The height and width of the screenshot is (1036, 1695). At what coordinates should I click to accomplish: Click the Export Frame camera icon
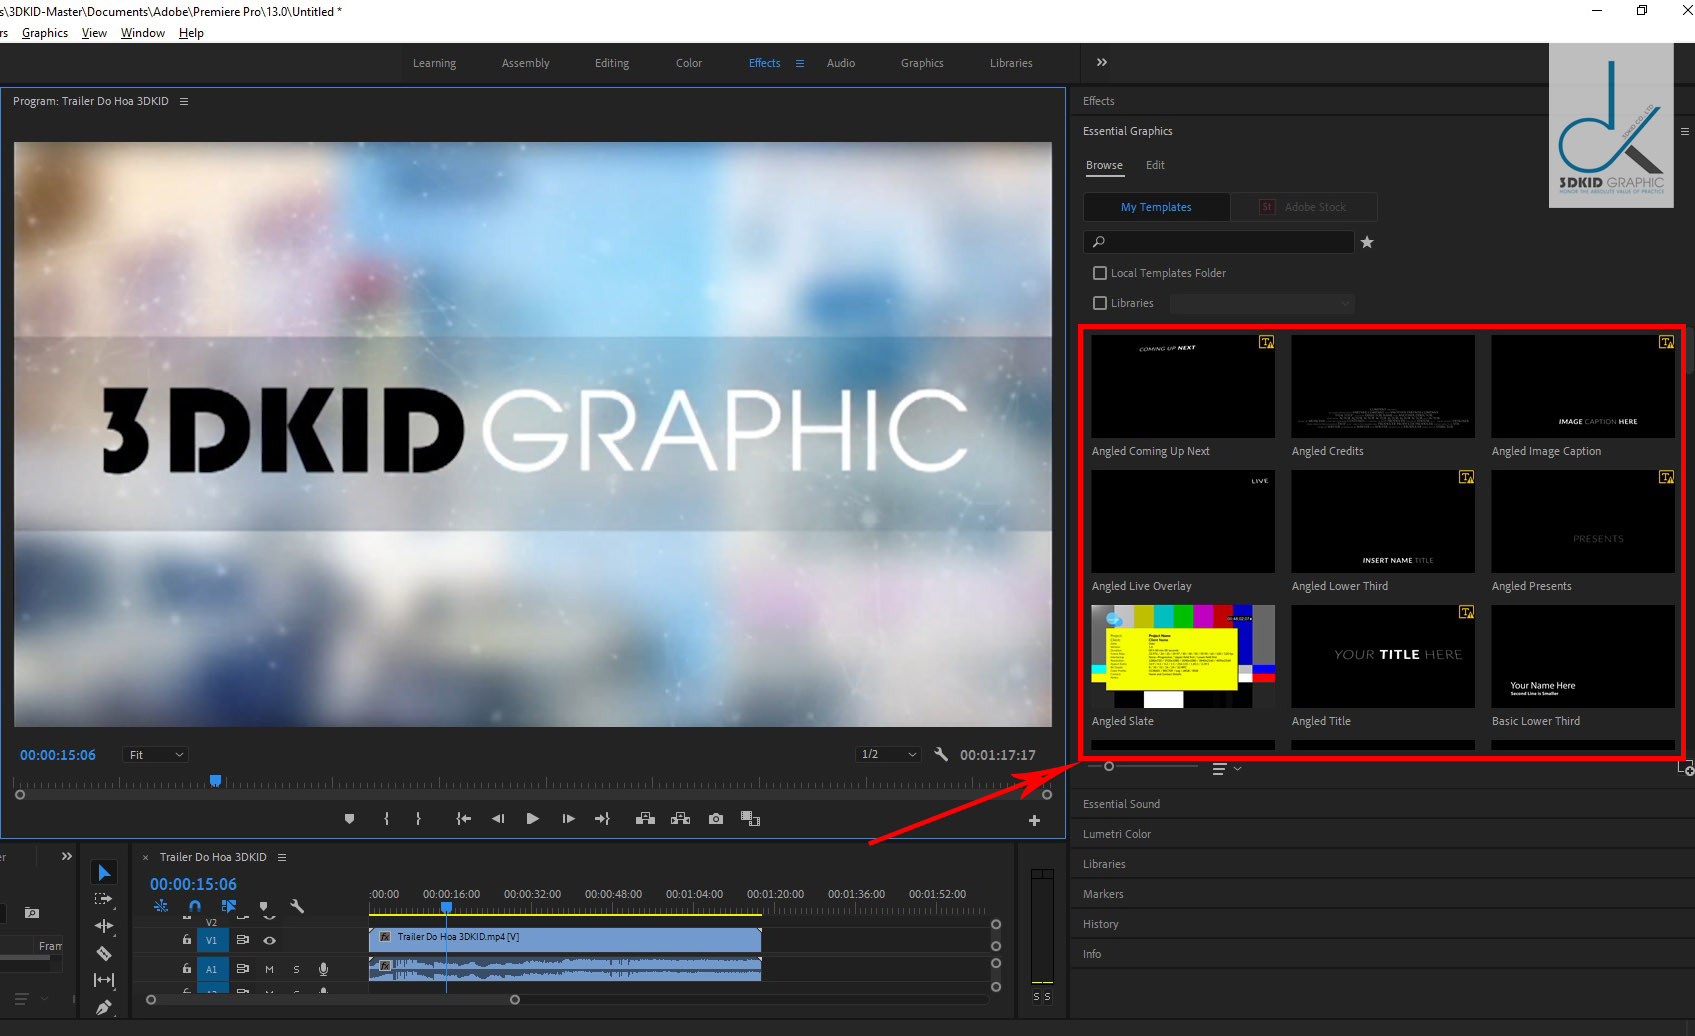tap(716, 819)
